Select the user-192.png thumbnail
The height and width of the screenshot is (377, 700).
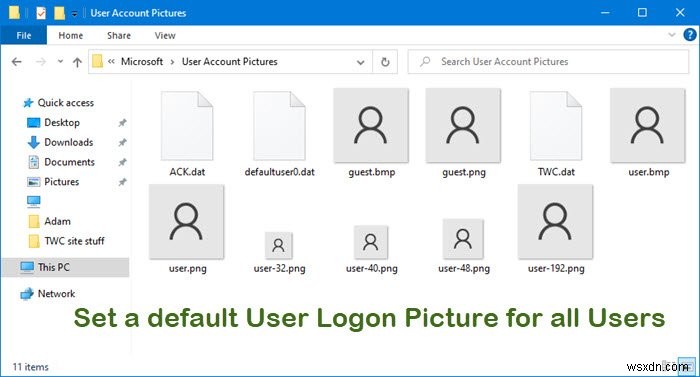tap(555, 222)
